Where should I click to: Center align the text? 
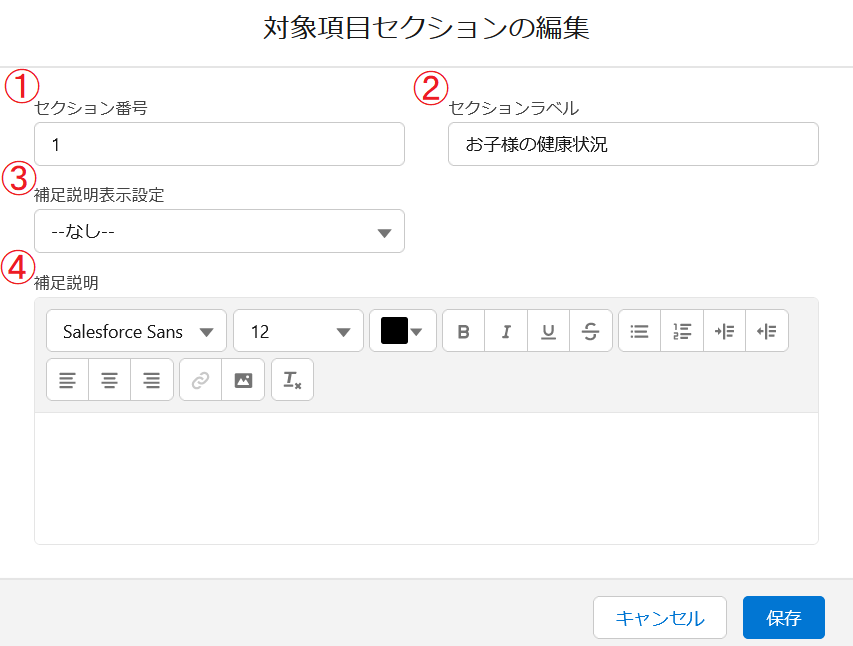point(109,380)
